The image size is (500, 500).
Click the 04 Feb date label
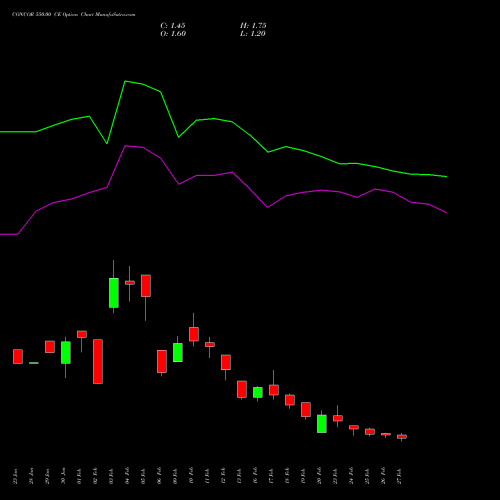127,476
